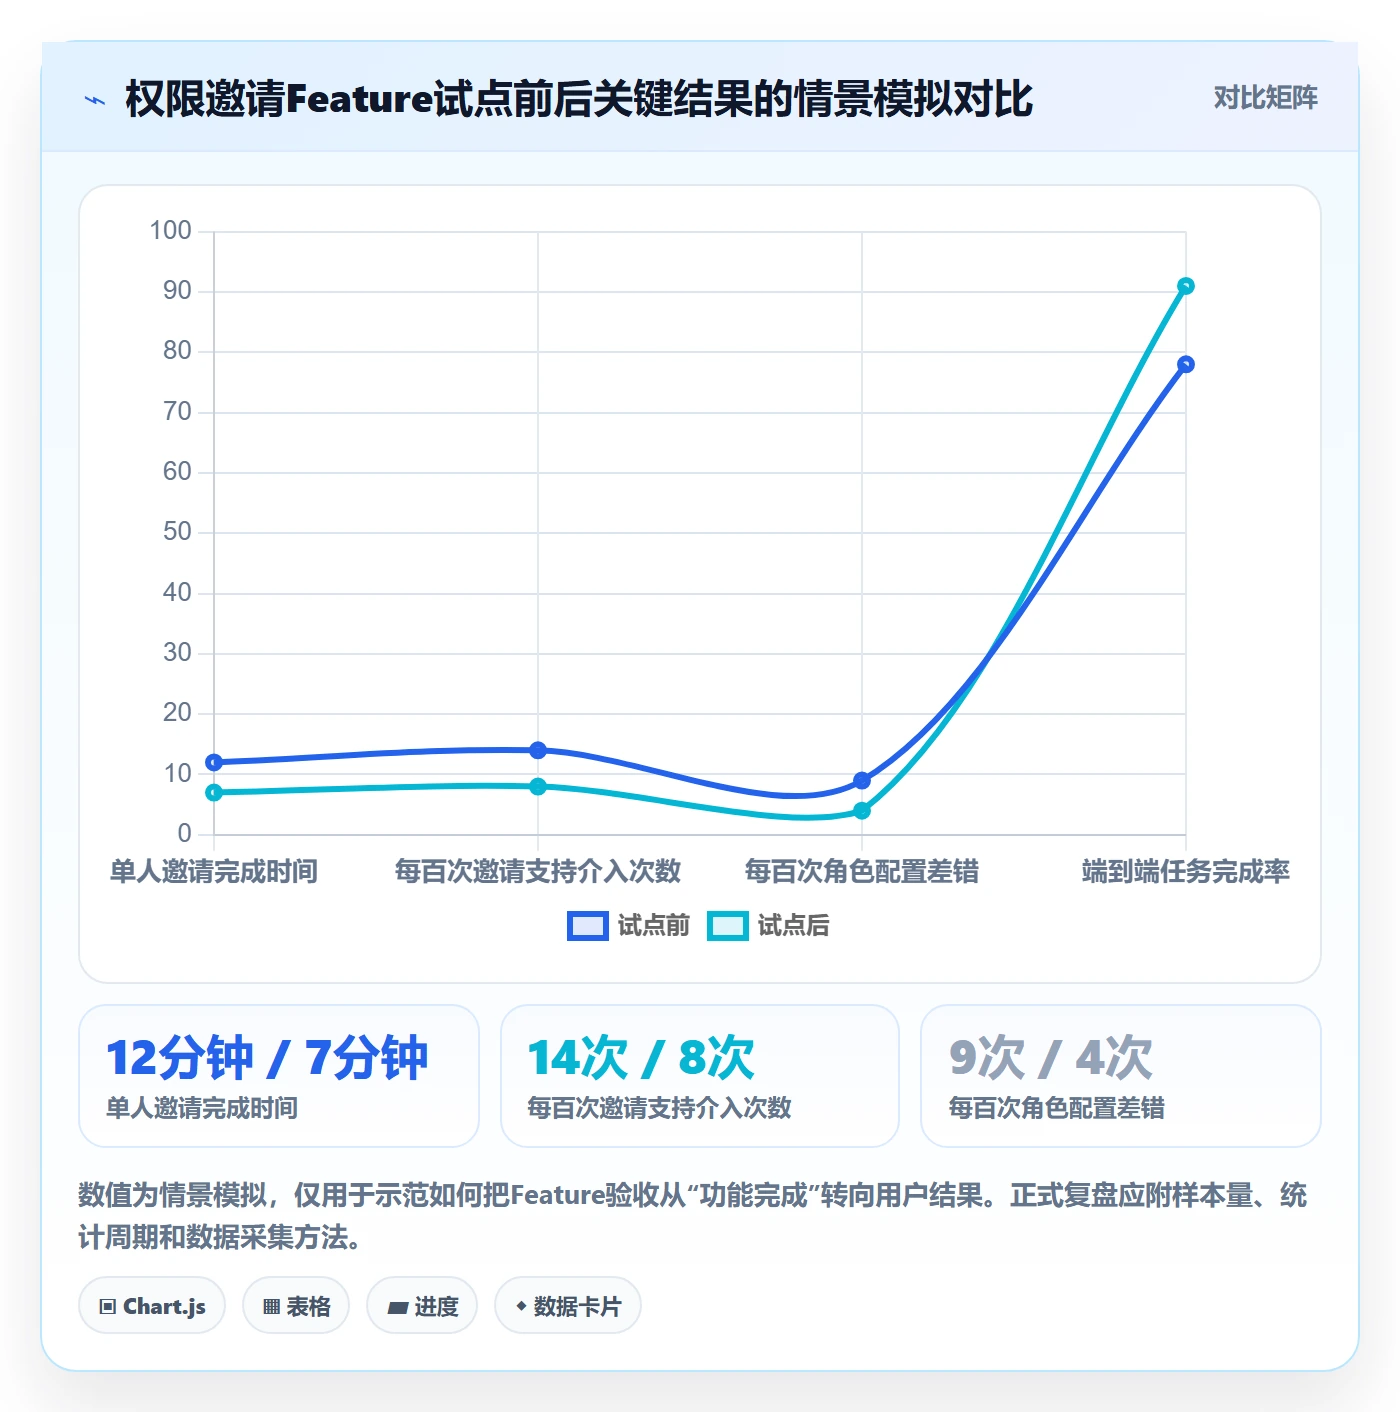Click the 试点后 point at 端到端任务完成率

pos(1186,286)
